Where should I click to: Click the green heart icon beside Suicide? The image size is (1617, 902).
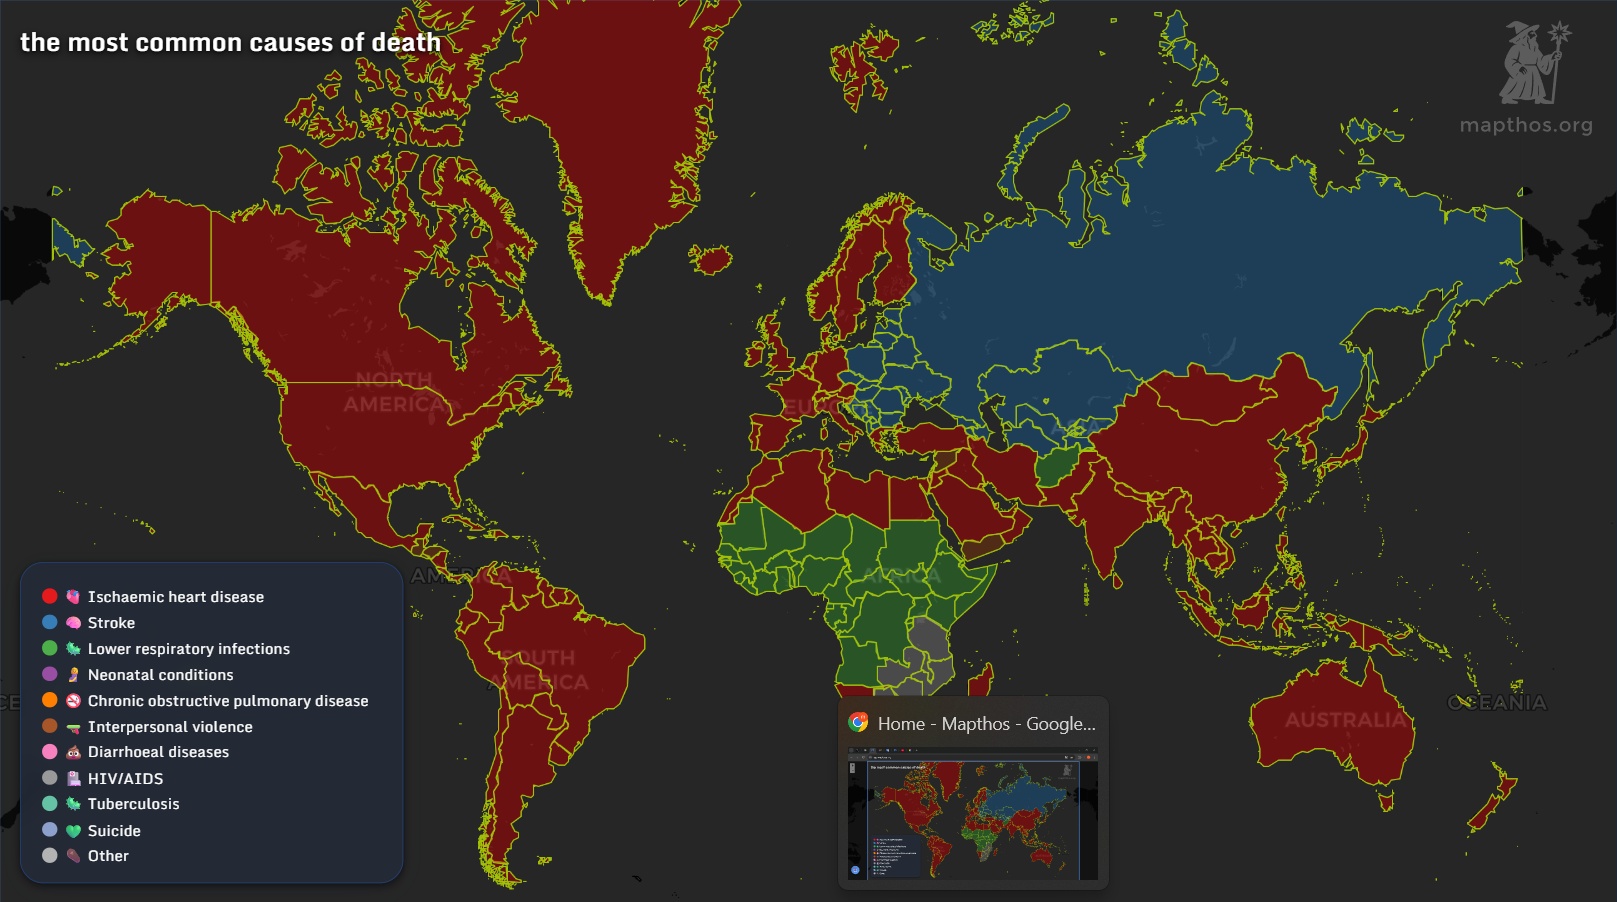pos(73,831)
